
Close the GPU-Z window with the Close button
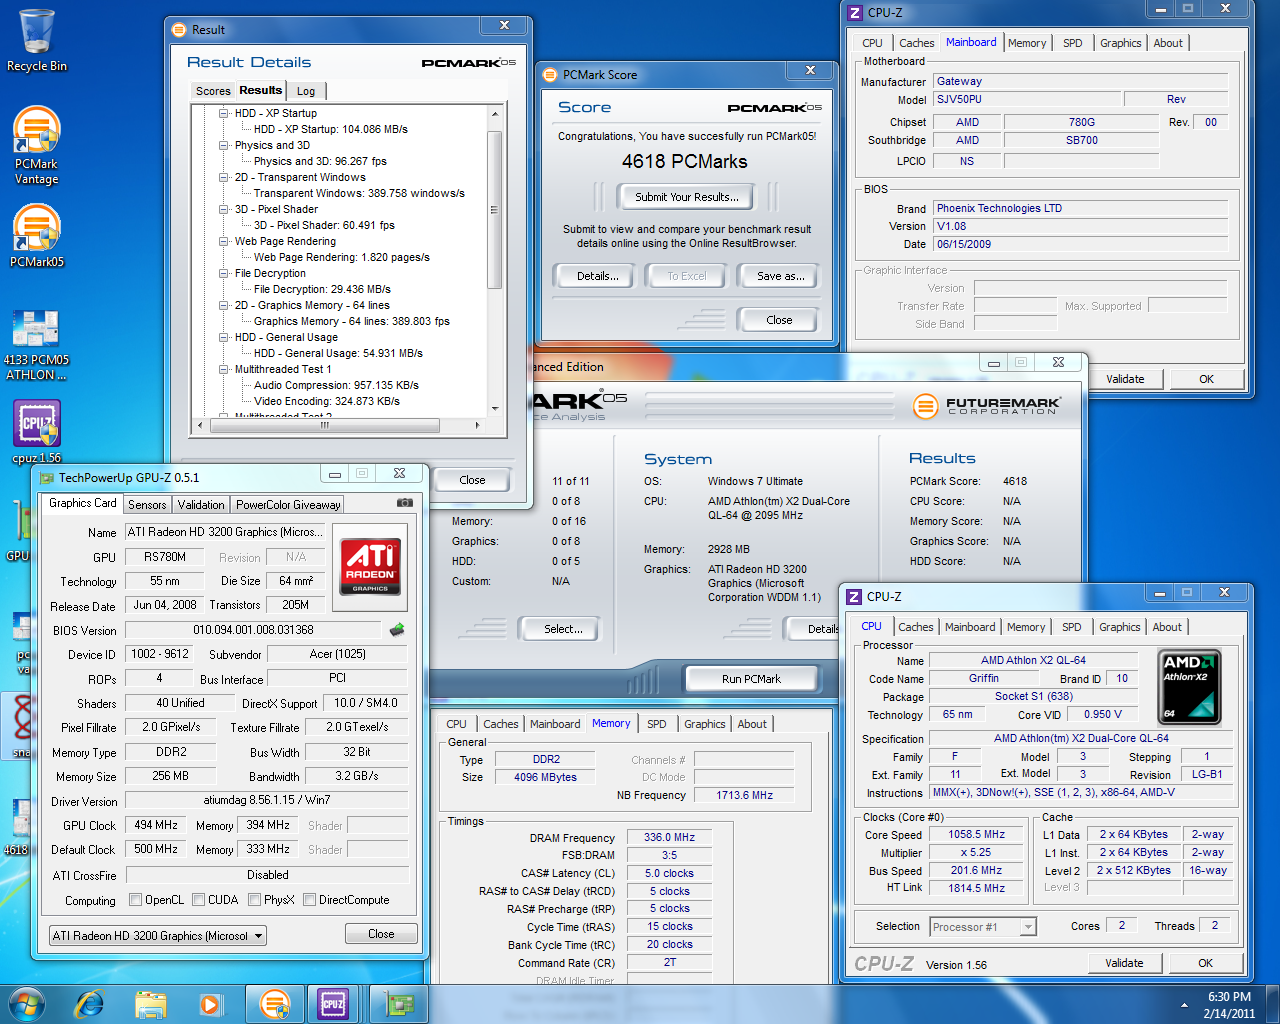[x=381, y=934]
